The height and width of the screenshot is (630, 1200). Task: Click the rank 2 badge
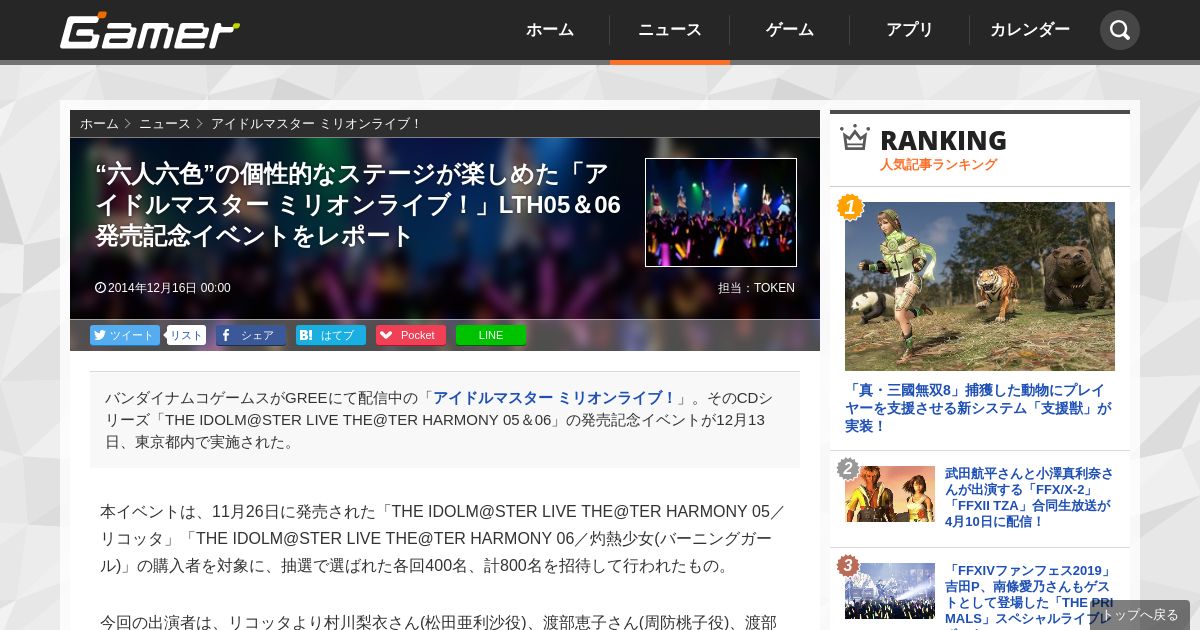click(848, 469)
